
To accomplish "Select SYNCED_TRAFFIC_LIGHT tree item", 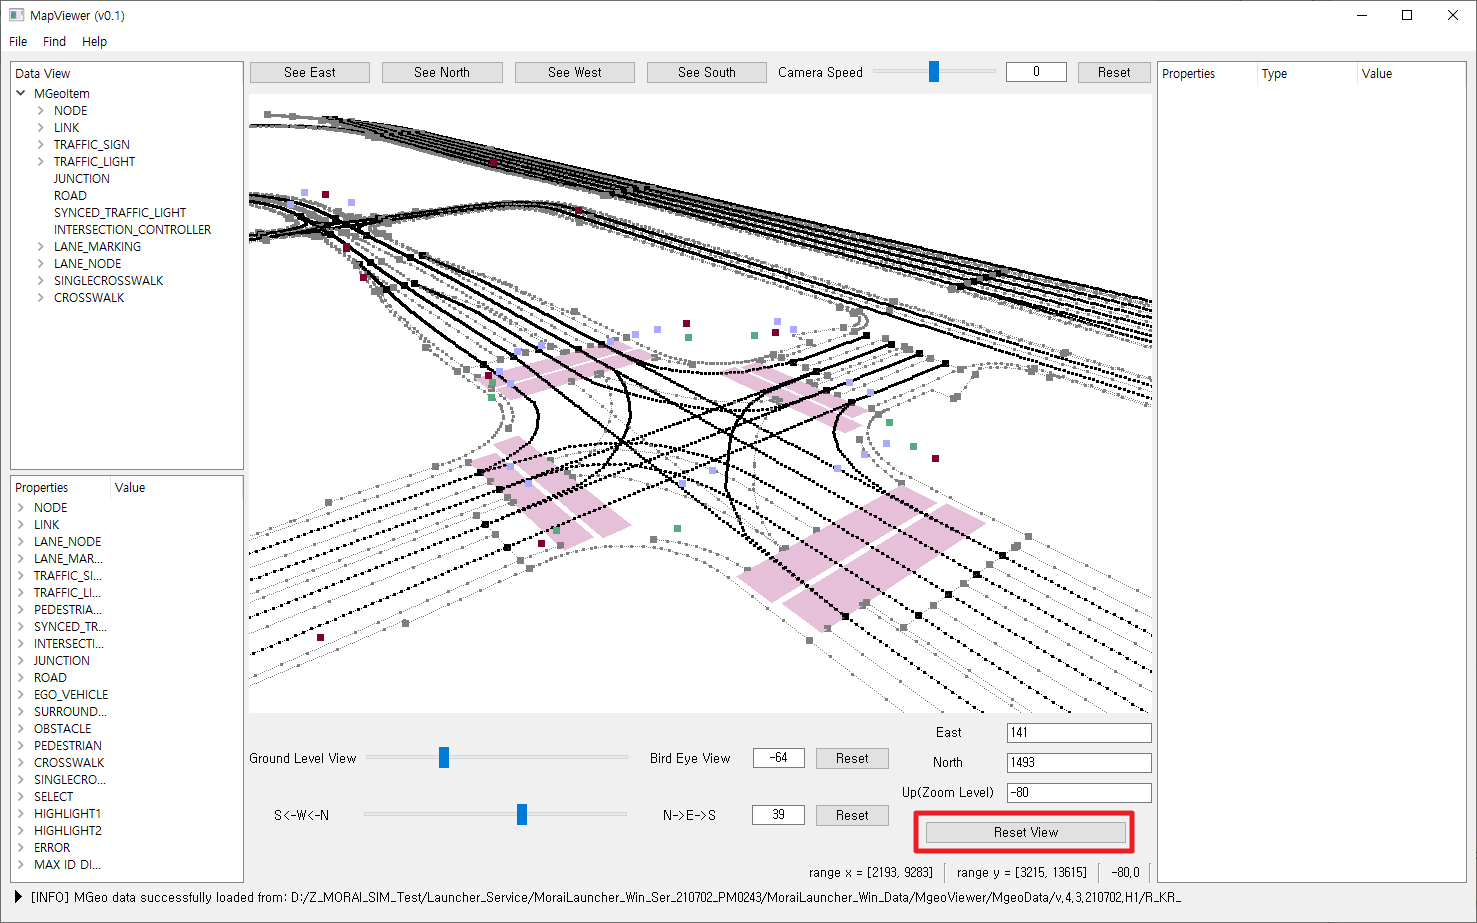I will tap(120, 213).
